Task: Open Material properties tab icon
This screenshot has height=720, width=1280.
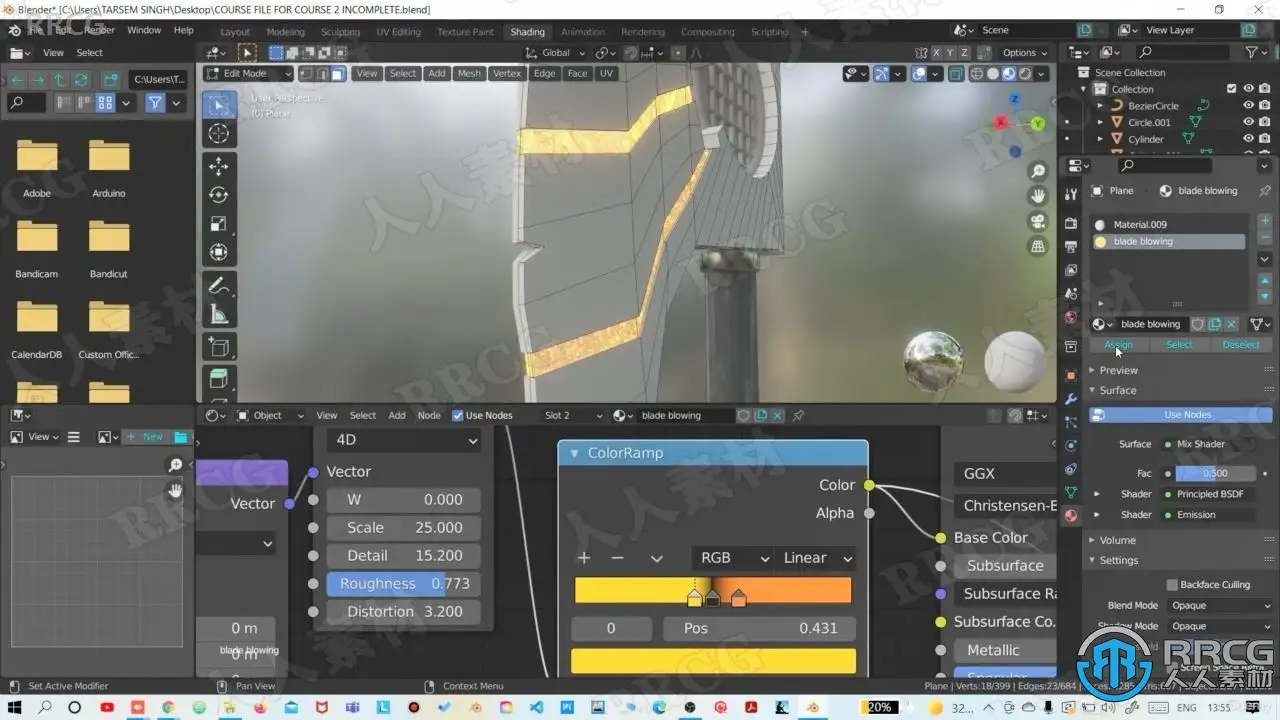Action: point(1071,516)
